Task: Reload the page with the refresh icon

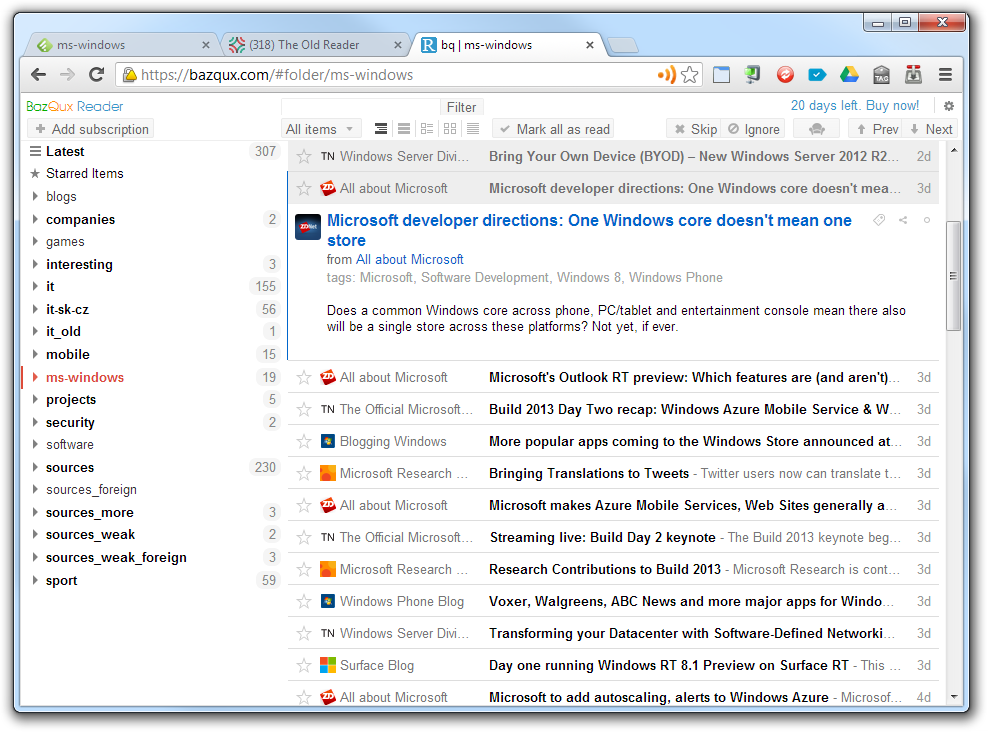Action: pyautogui.click(x=96, y=75)
